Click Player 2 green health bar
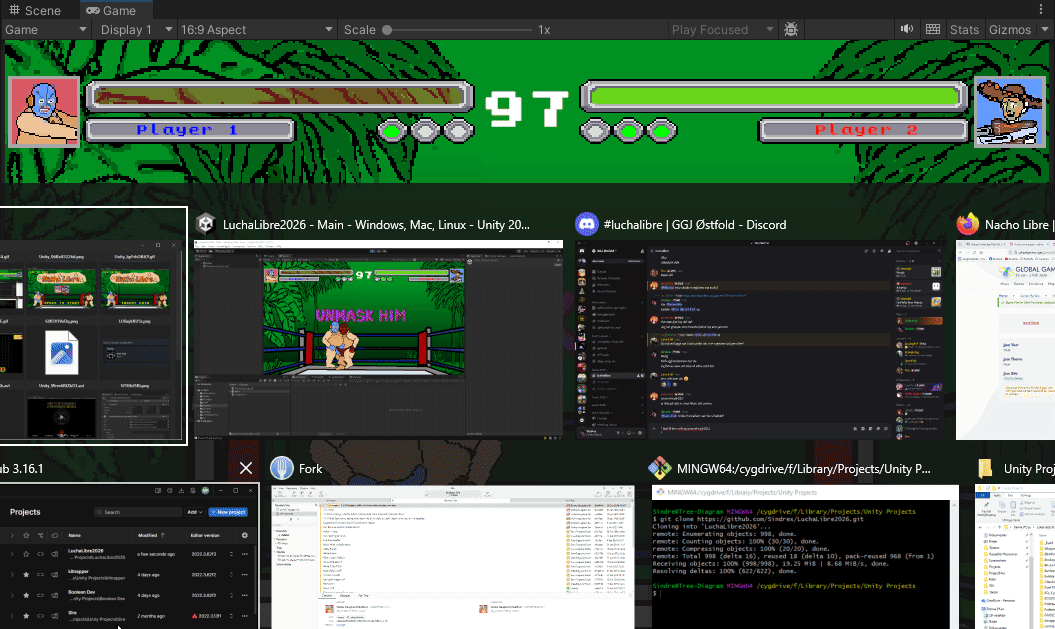 click(774, 97)
